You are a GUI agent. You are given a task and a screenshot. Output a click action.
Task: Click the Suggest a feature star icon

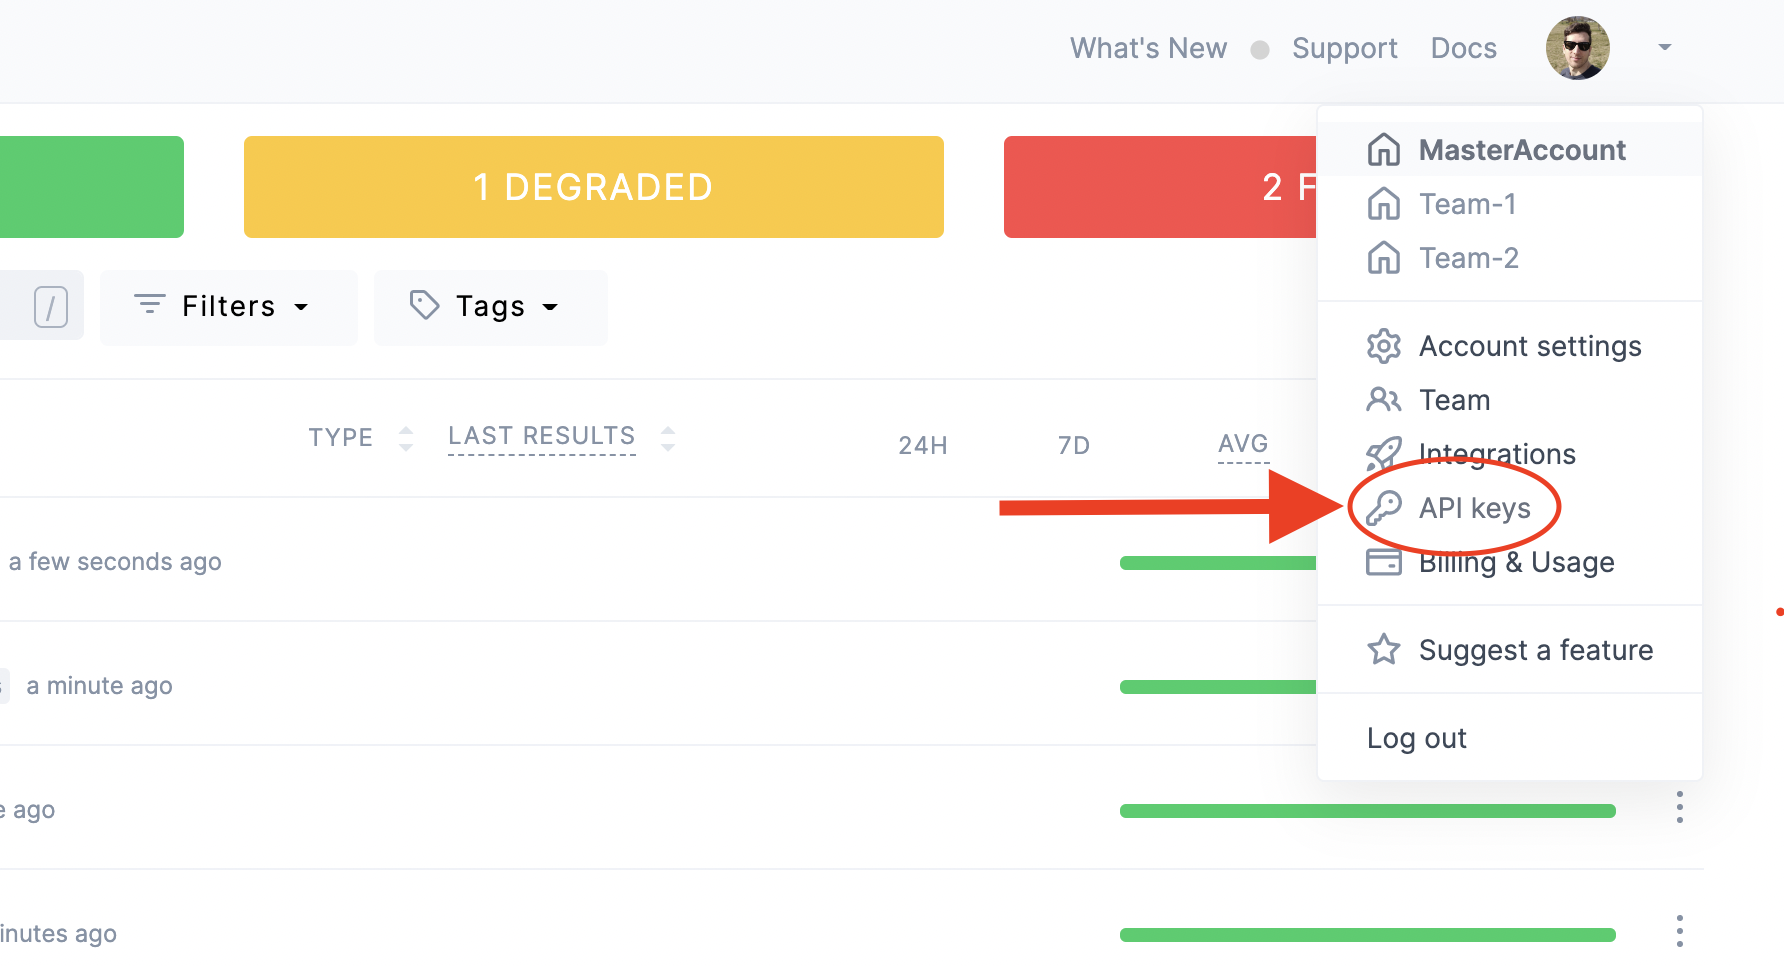coord(1384,649)
